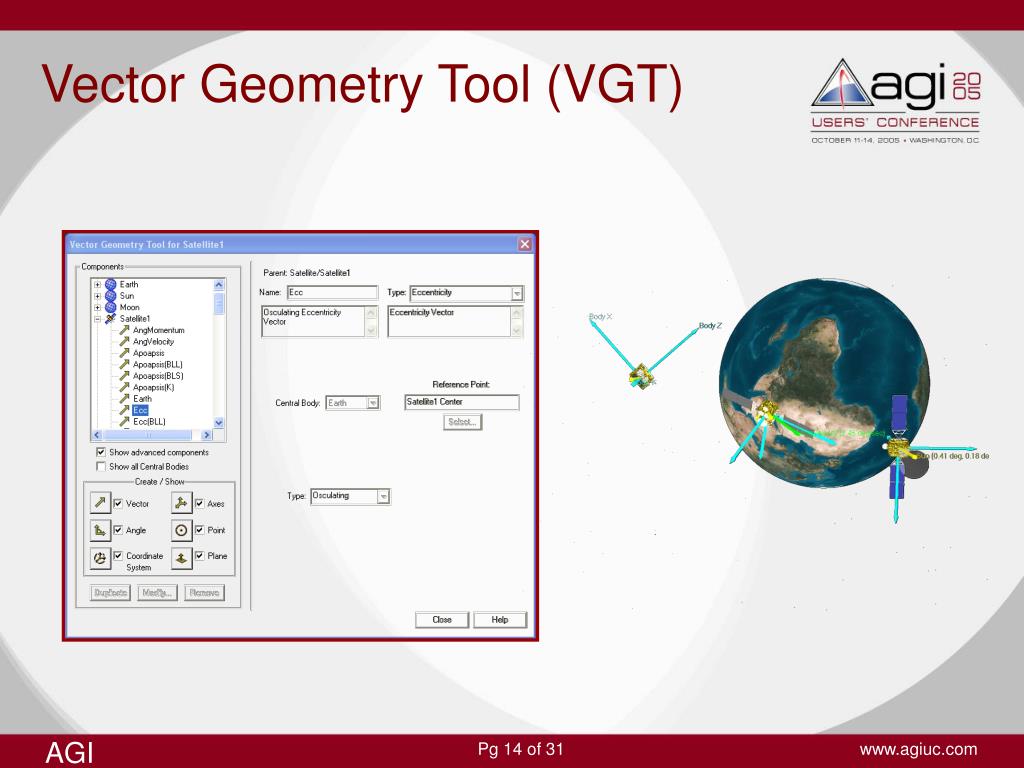Image resolution: width=1024 pixels, height=768 pixels.
Task: Enable Show all Central Bodies checkbox
Action: coord(101,466)
